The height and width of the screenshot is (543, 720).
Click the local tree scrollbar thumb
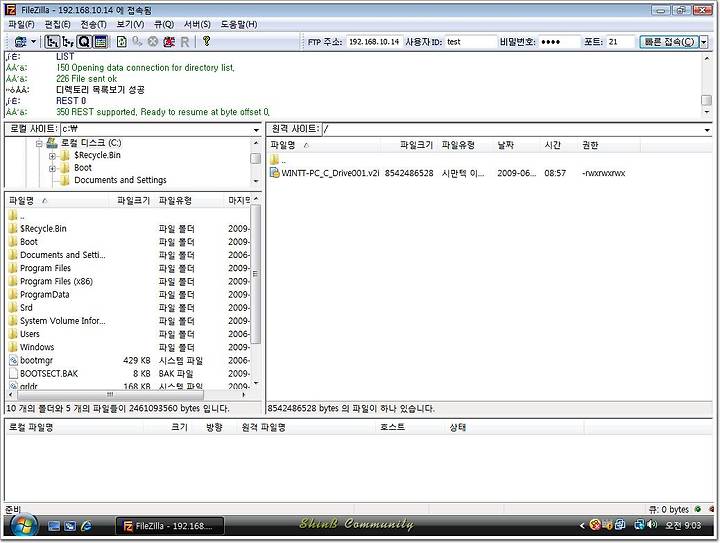(256, 158)
